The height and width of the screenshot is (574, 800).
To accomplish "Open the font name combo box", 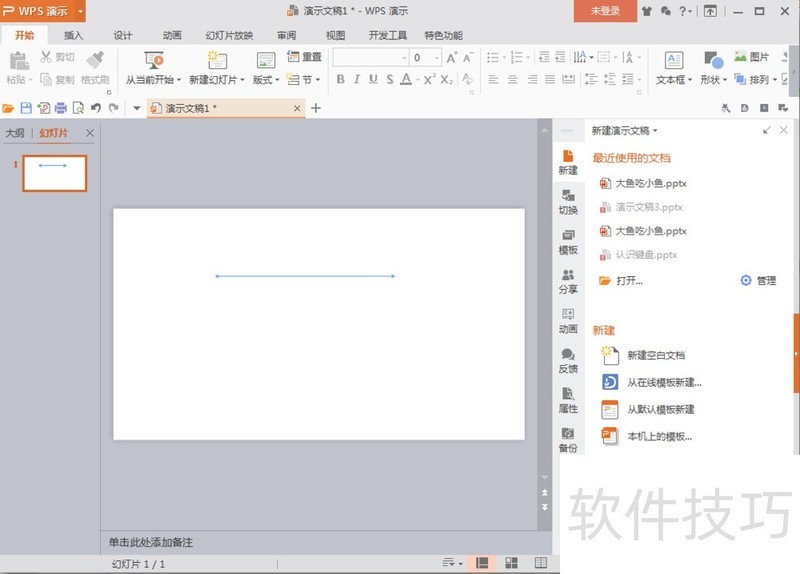I will 370,58.
